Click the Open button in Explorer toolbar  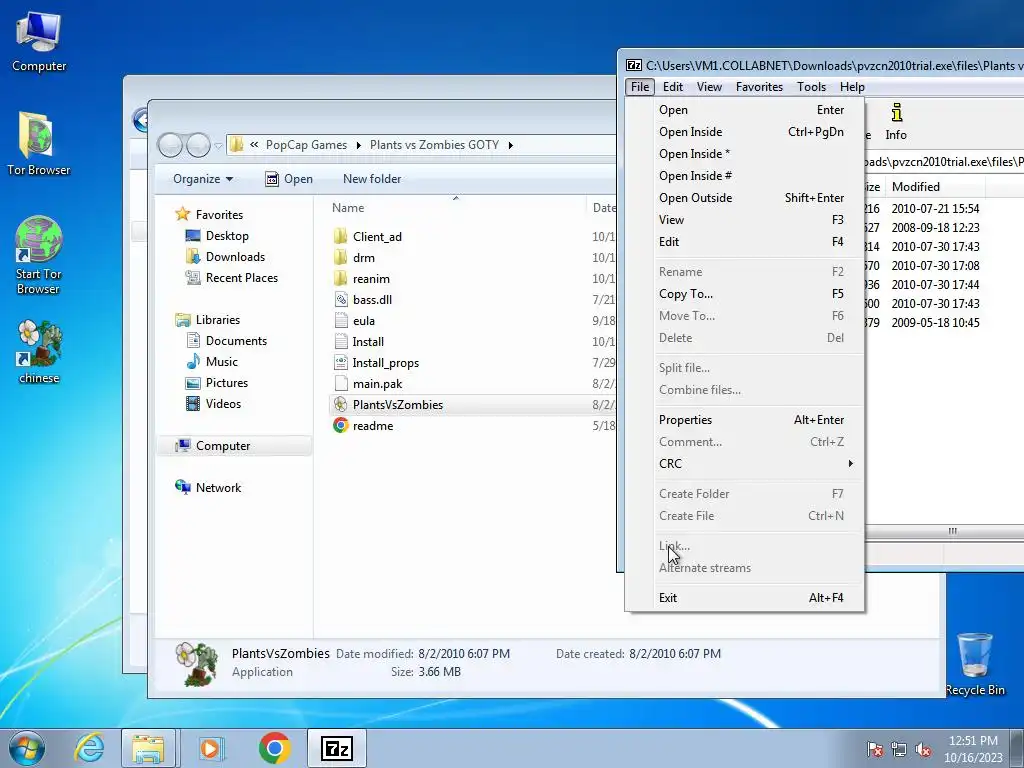tap(289, 179)
